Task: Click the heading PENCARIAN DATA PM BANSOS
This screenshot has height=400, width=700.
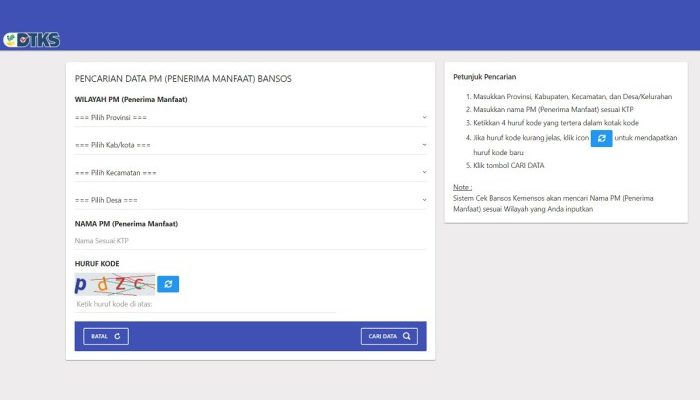Action: tap(183, 79)
